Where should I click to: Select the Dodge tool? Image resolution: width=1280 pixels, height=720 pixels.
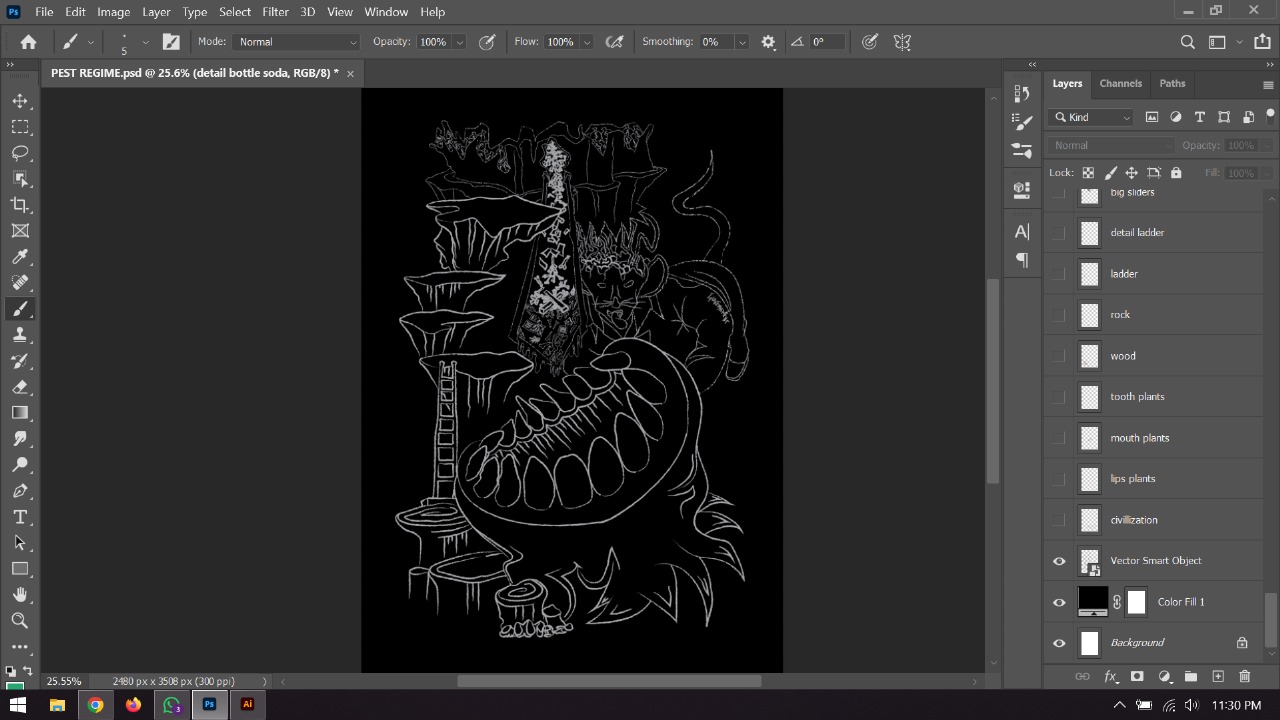[x=19, y=465]
